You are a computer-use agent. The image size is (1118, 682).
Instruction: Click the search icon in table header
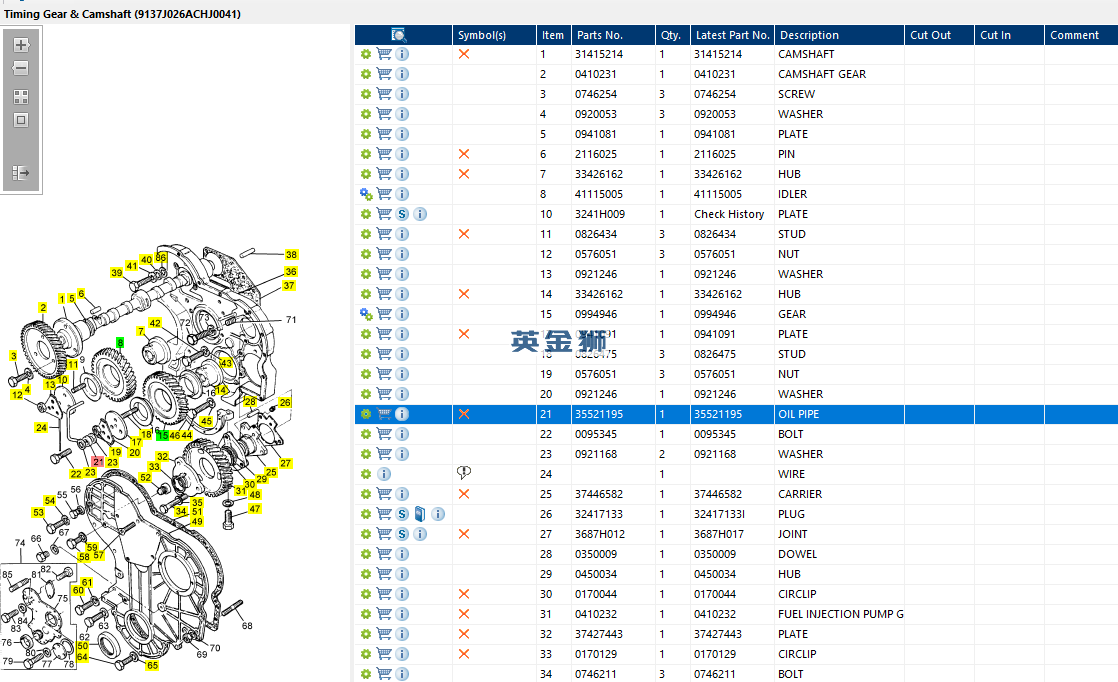[x=399, y=35]
